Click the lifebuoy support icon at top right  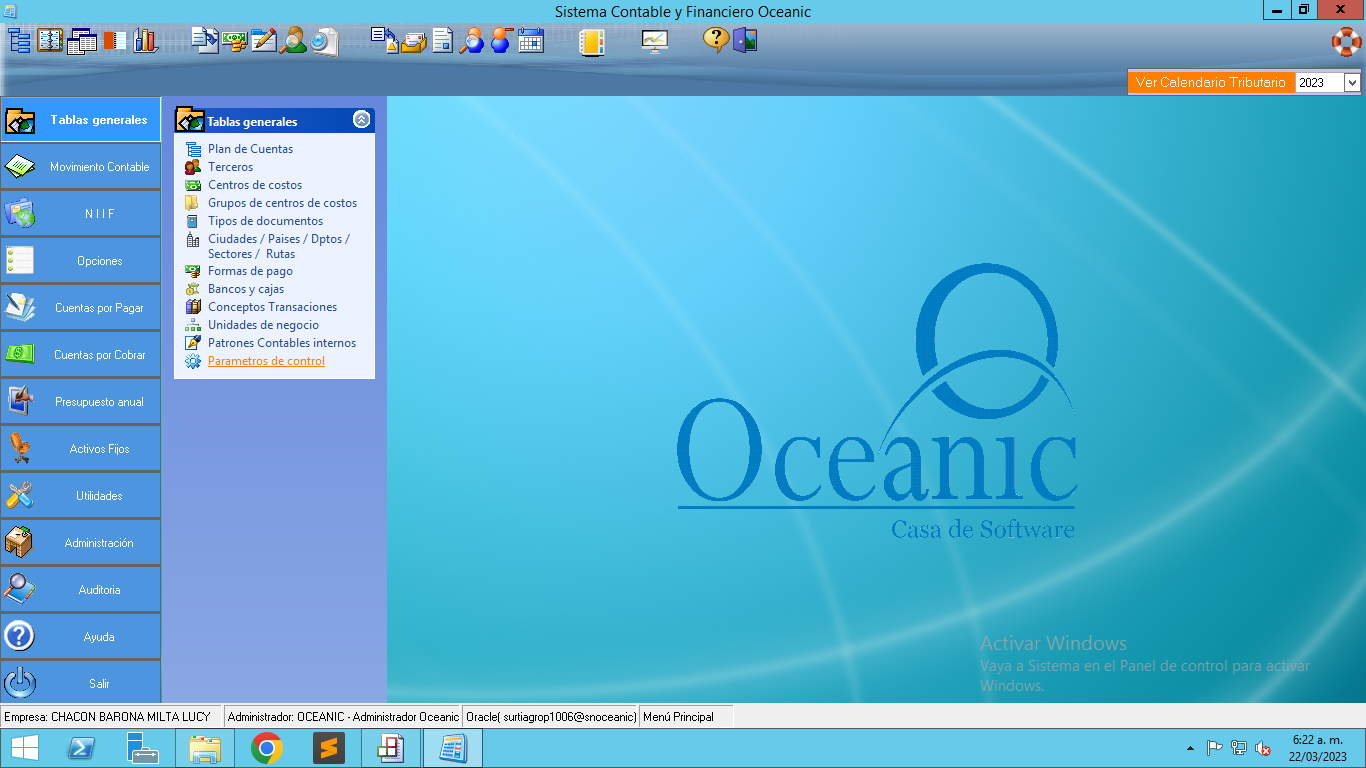pos(1346,41)
